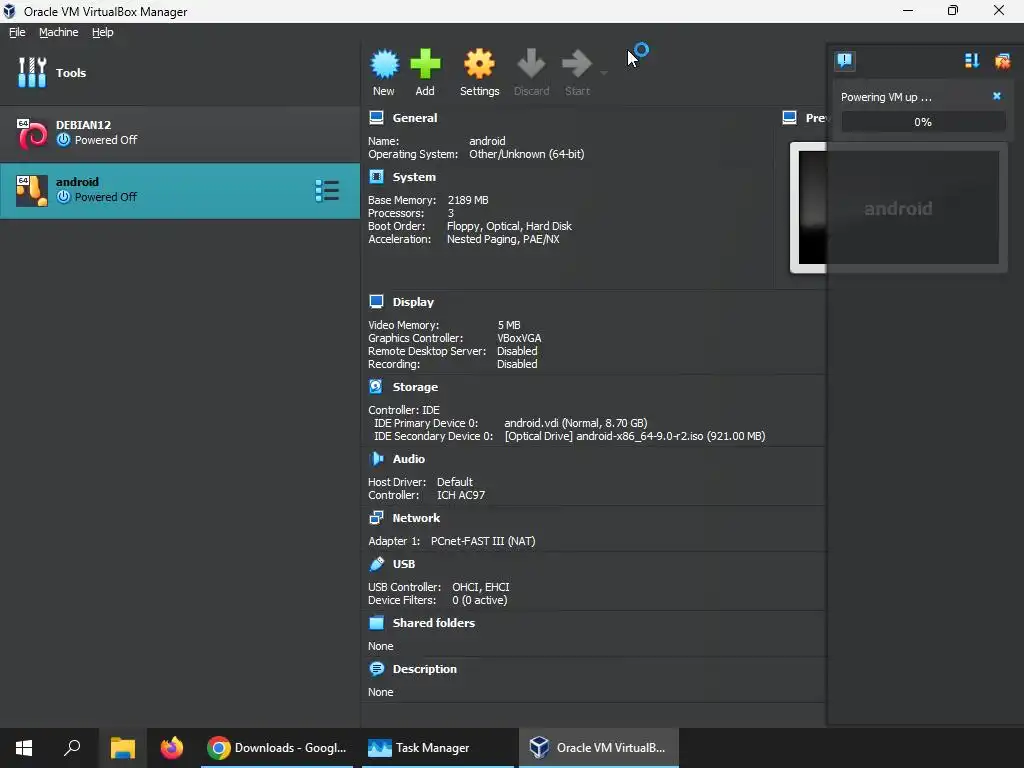Click the USB section plug icon

click(x=376, y=564)
